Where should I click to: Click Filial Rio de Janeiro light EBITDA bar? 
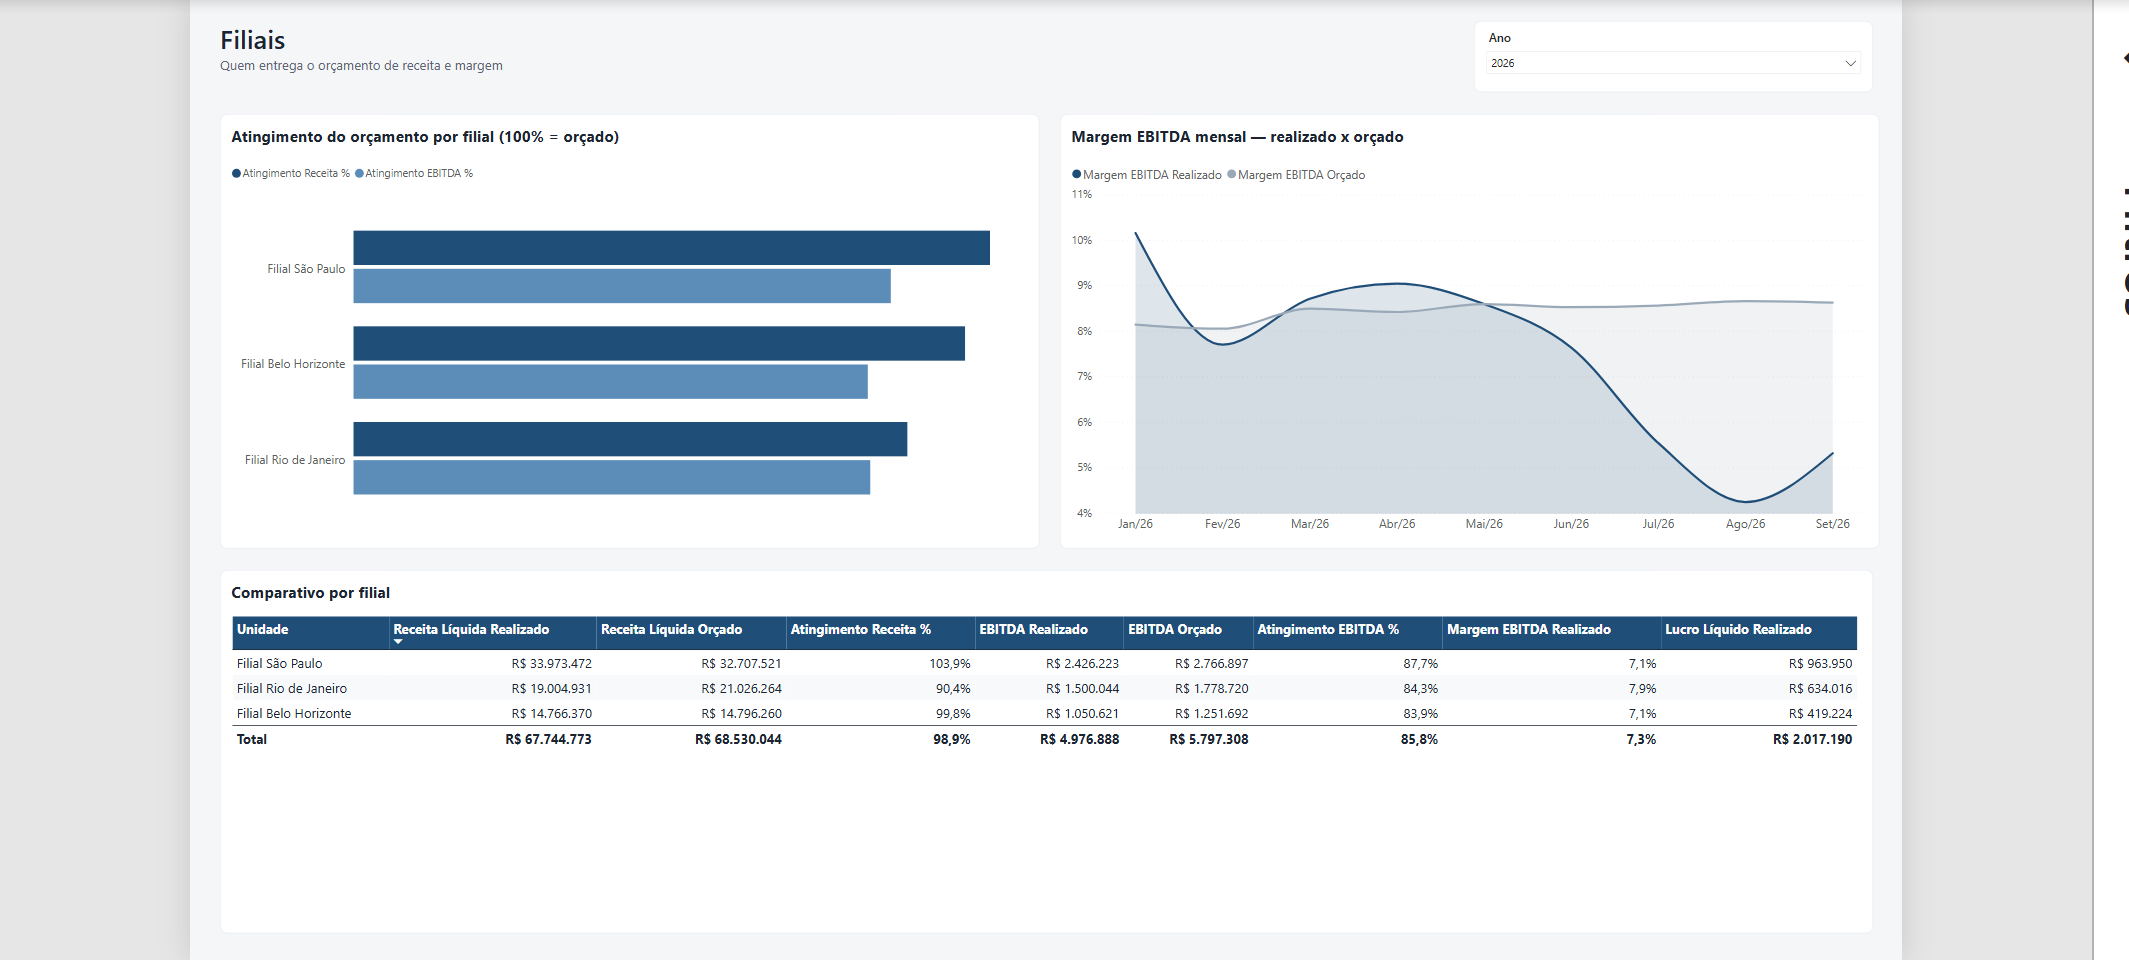pos(611,477)
